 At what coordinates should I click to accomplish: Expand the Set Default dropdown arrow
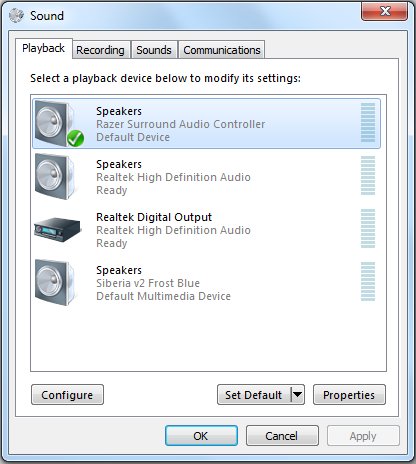coord(298,395)
